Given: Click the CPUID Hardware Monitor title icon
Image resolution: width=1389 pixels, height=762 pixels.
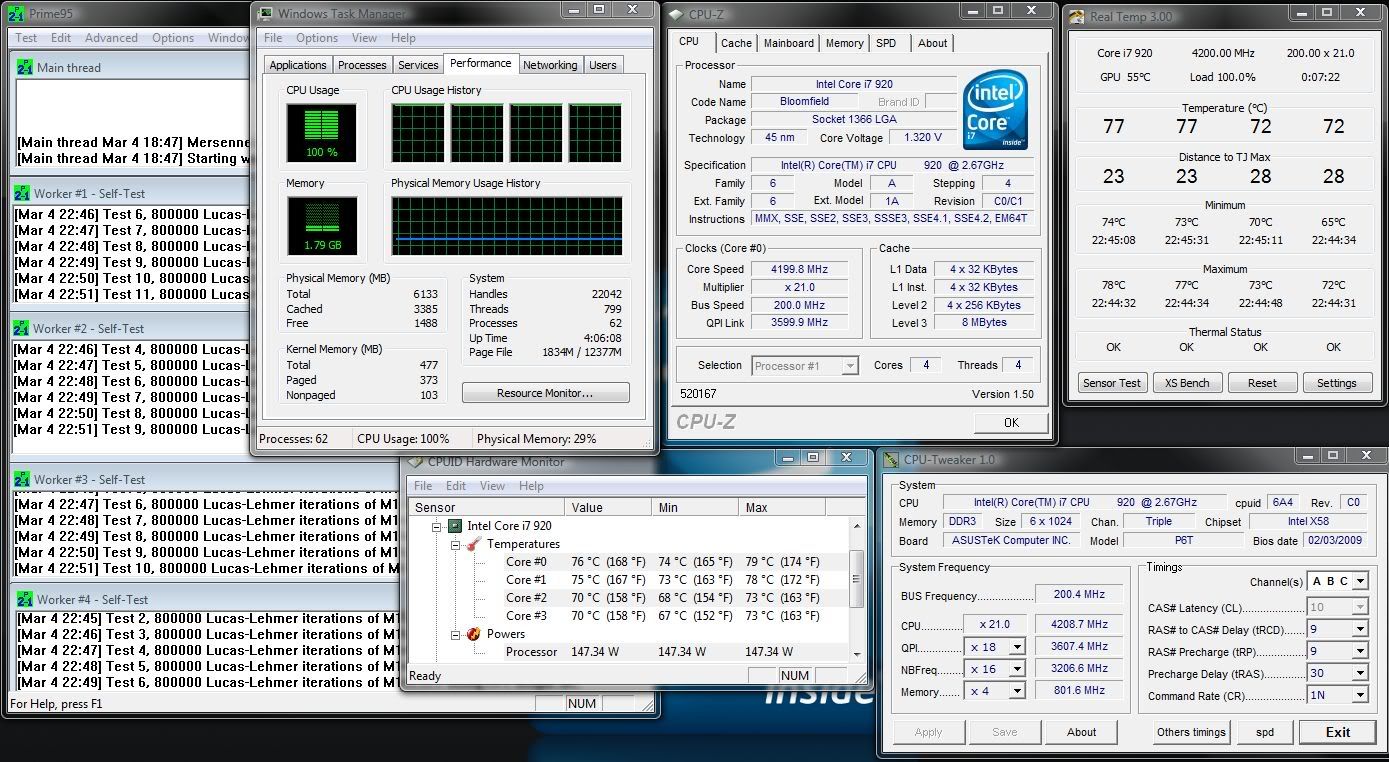Looking at the screenshot, I should pyautogui.click(x=415, y=462).
